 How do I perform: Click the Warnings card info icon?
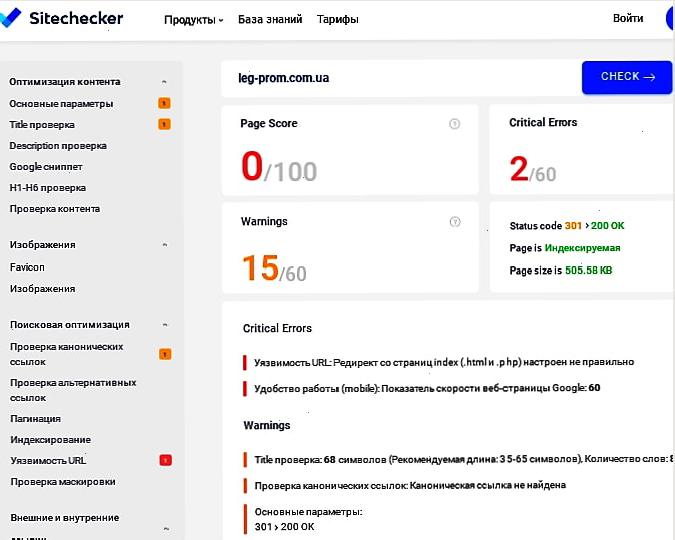455,222
